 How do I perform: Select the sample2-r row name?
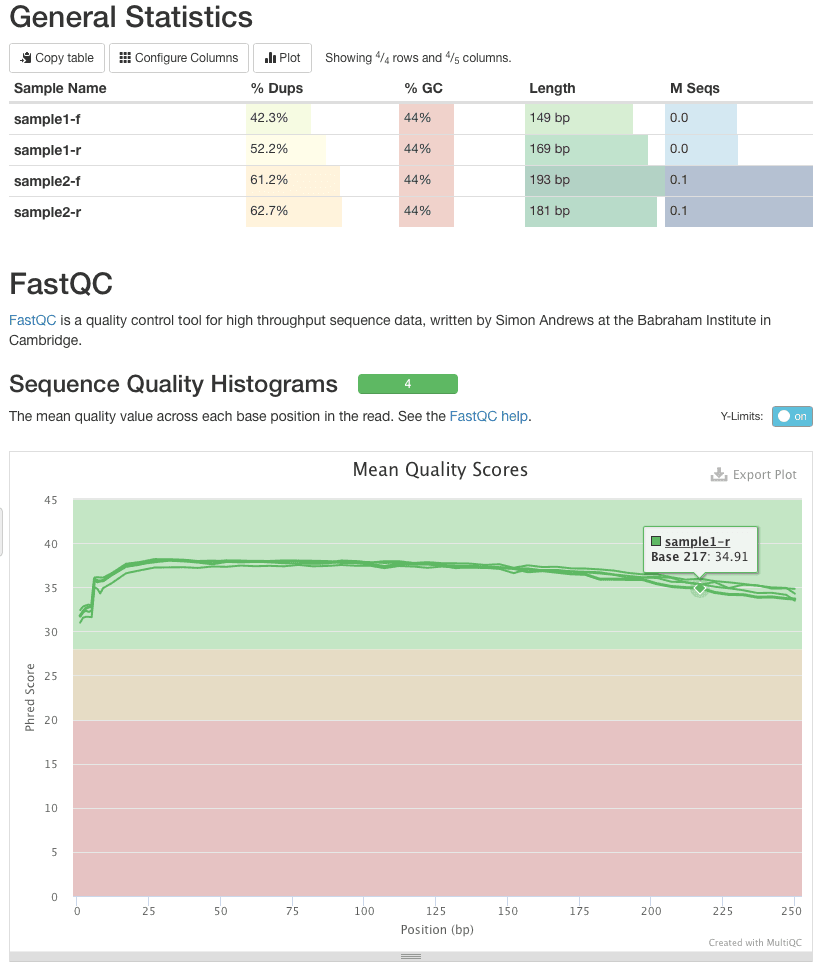click(x=47, y=211)
